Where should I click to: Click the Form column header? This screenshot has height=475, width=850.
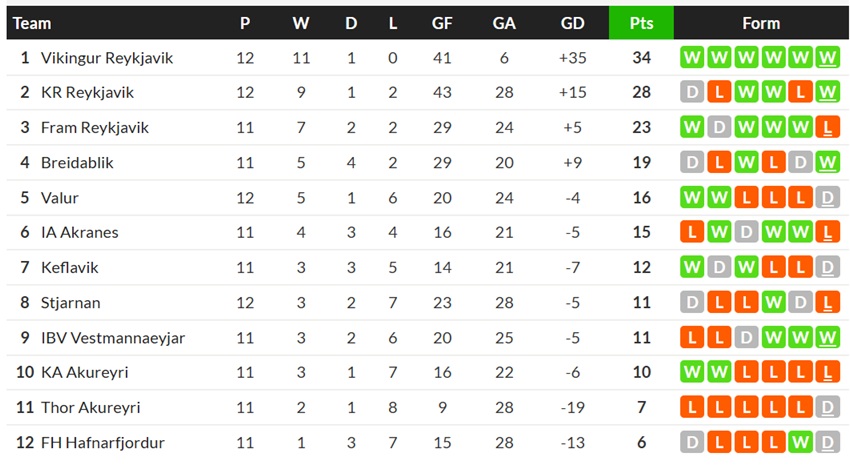pyautogui.click(x=761, y=23)
